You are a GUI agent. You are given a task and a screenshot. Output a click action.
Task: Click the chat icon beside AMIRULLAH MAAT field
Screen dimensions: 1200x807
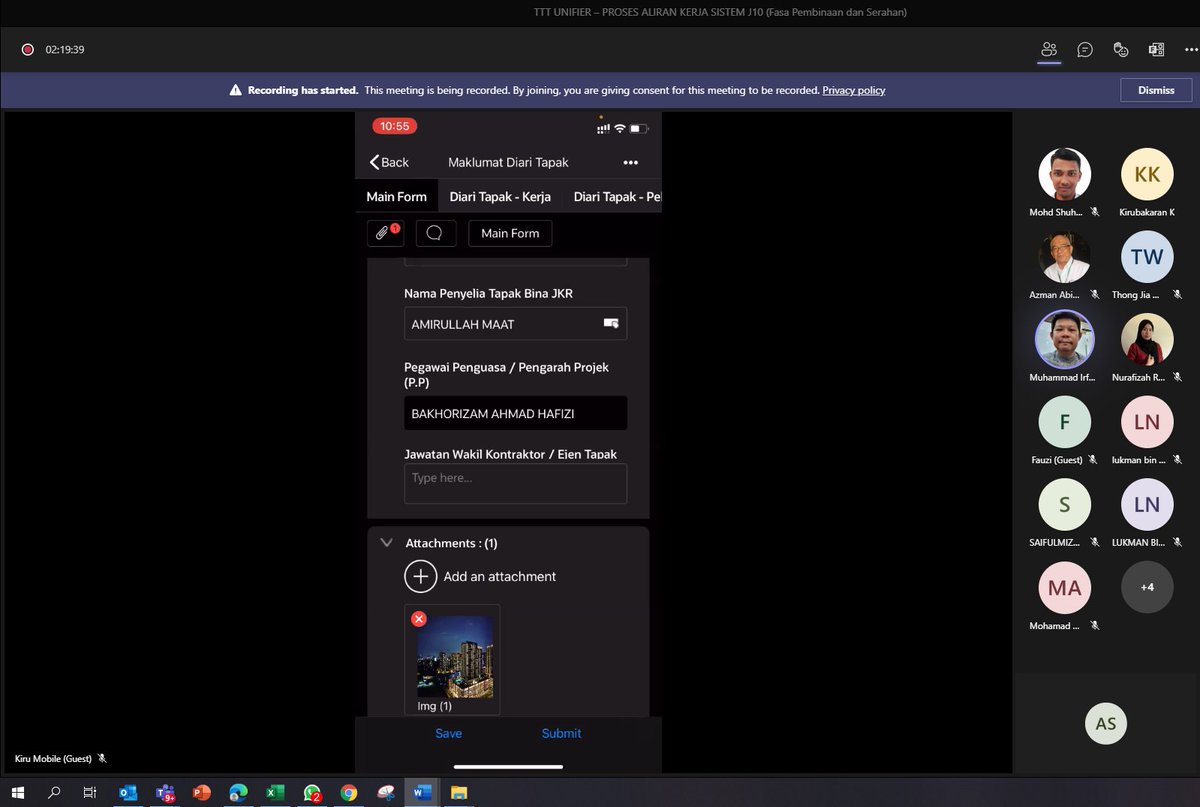click(612, 323)
